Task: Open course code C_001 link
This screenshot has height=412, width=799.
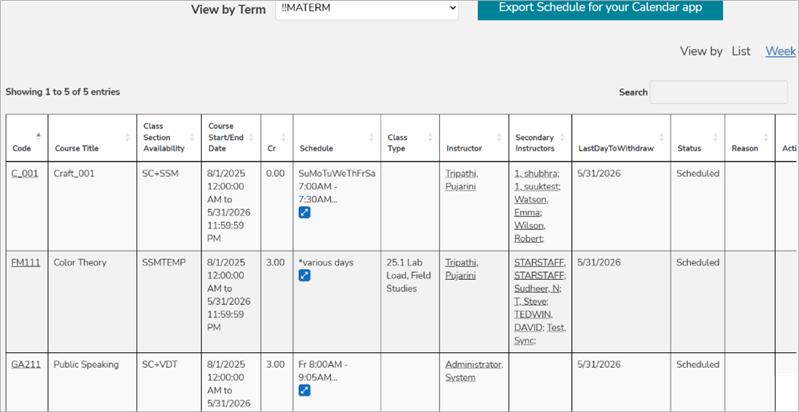Action: coord(23,173)
